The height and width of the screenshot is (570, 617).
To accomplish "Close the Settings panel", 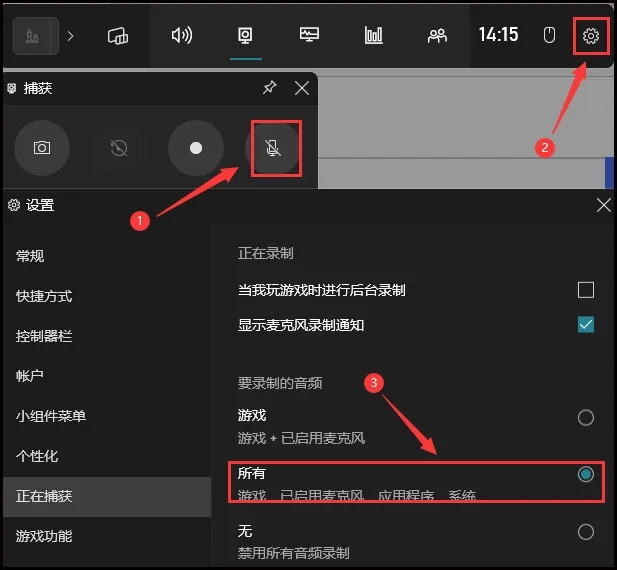I will [x=604, y=205].
